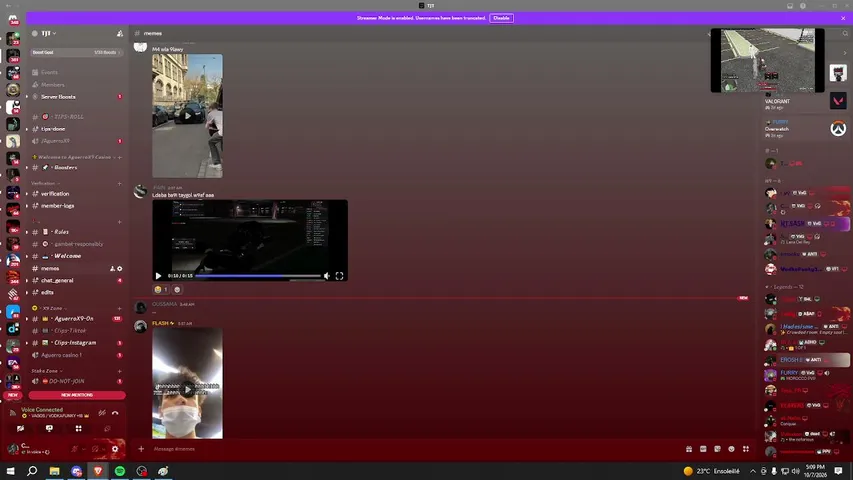Open the Boost Goal progress bar
Screen dimensions: 853x480
click(76, 52)
